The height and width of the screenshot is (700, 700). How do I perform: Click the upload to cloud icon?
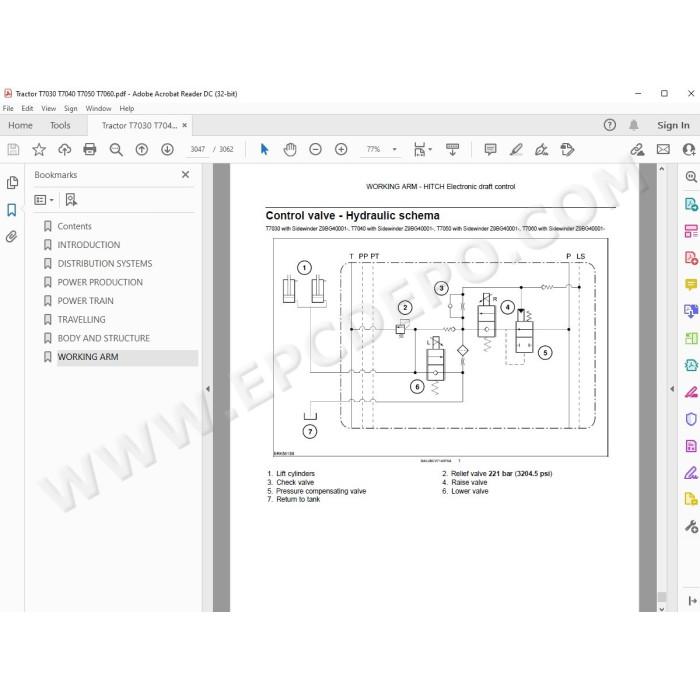(x=65, y=149)
